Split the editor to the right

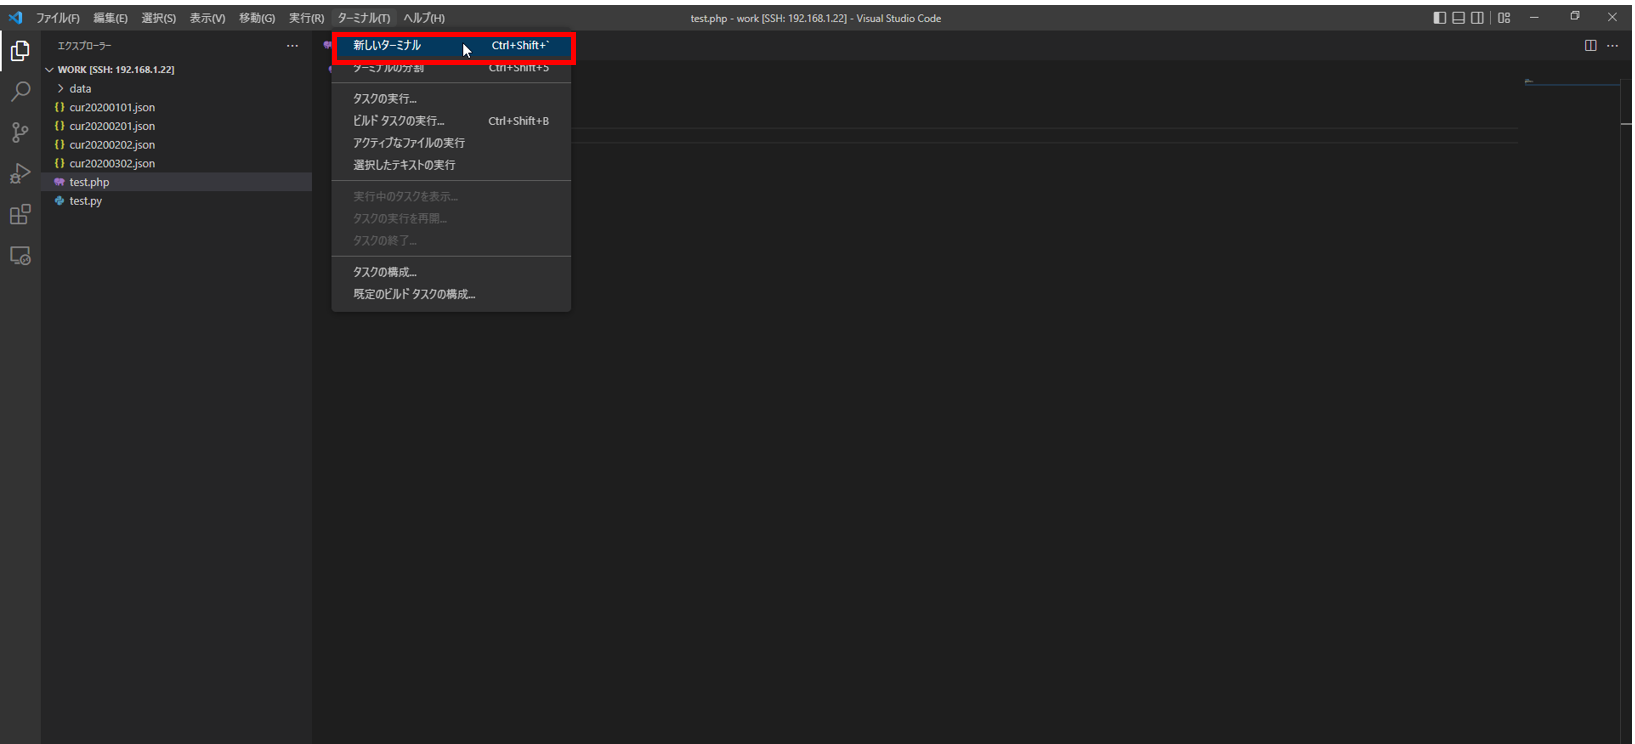tap(1591, 46)
